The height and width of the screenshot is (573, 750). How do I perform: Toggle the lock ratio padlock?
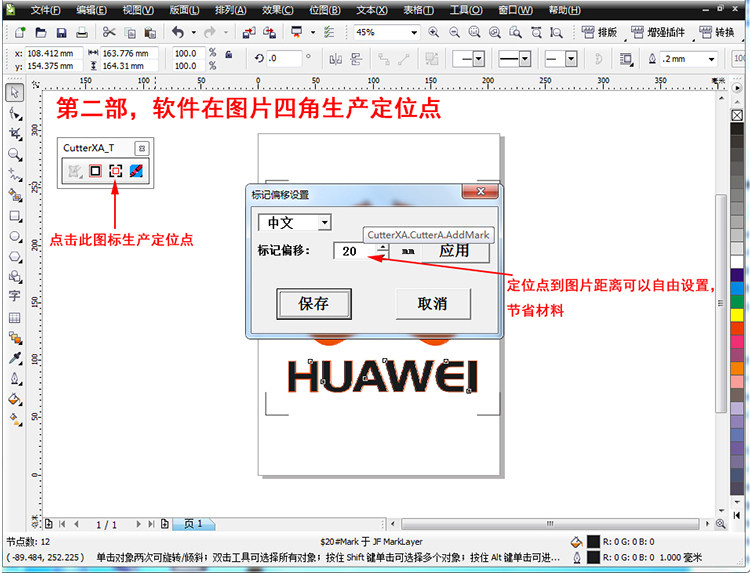pyautogui.click(x=229, y=54)
